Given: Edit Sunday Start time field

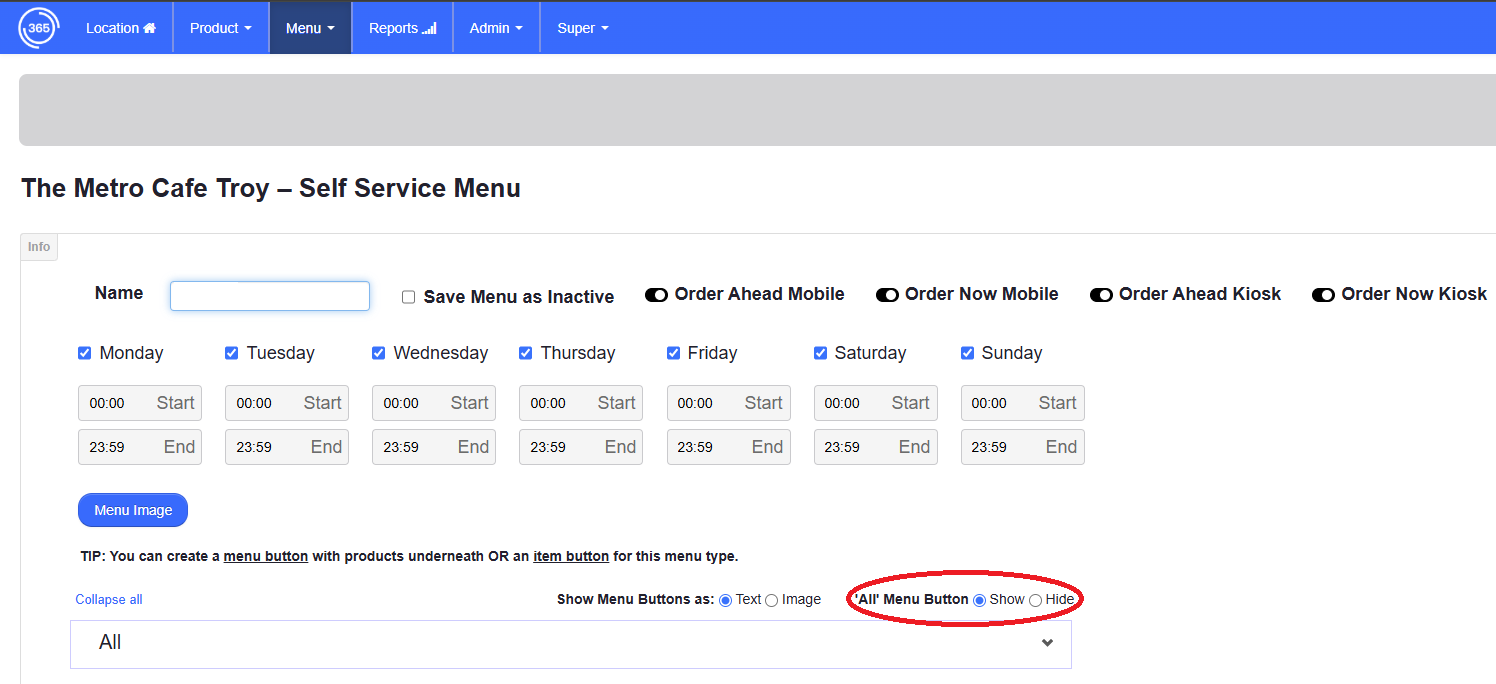Looking at the screenshot, I should (1023, 403).
